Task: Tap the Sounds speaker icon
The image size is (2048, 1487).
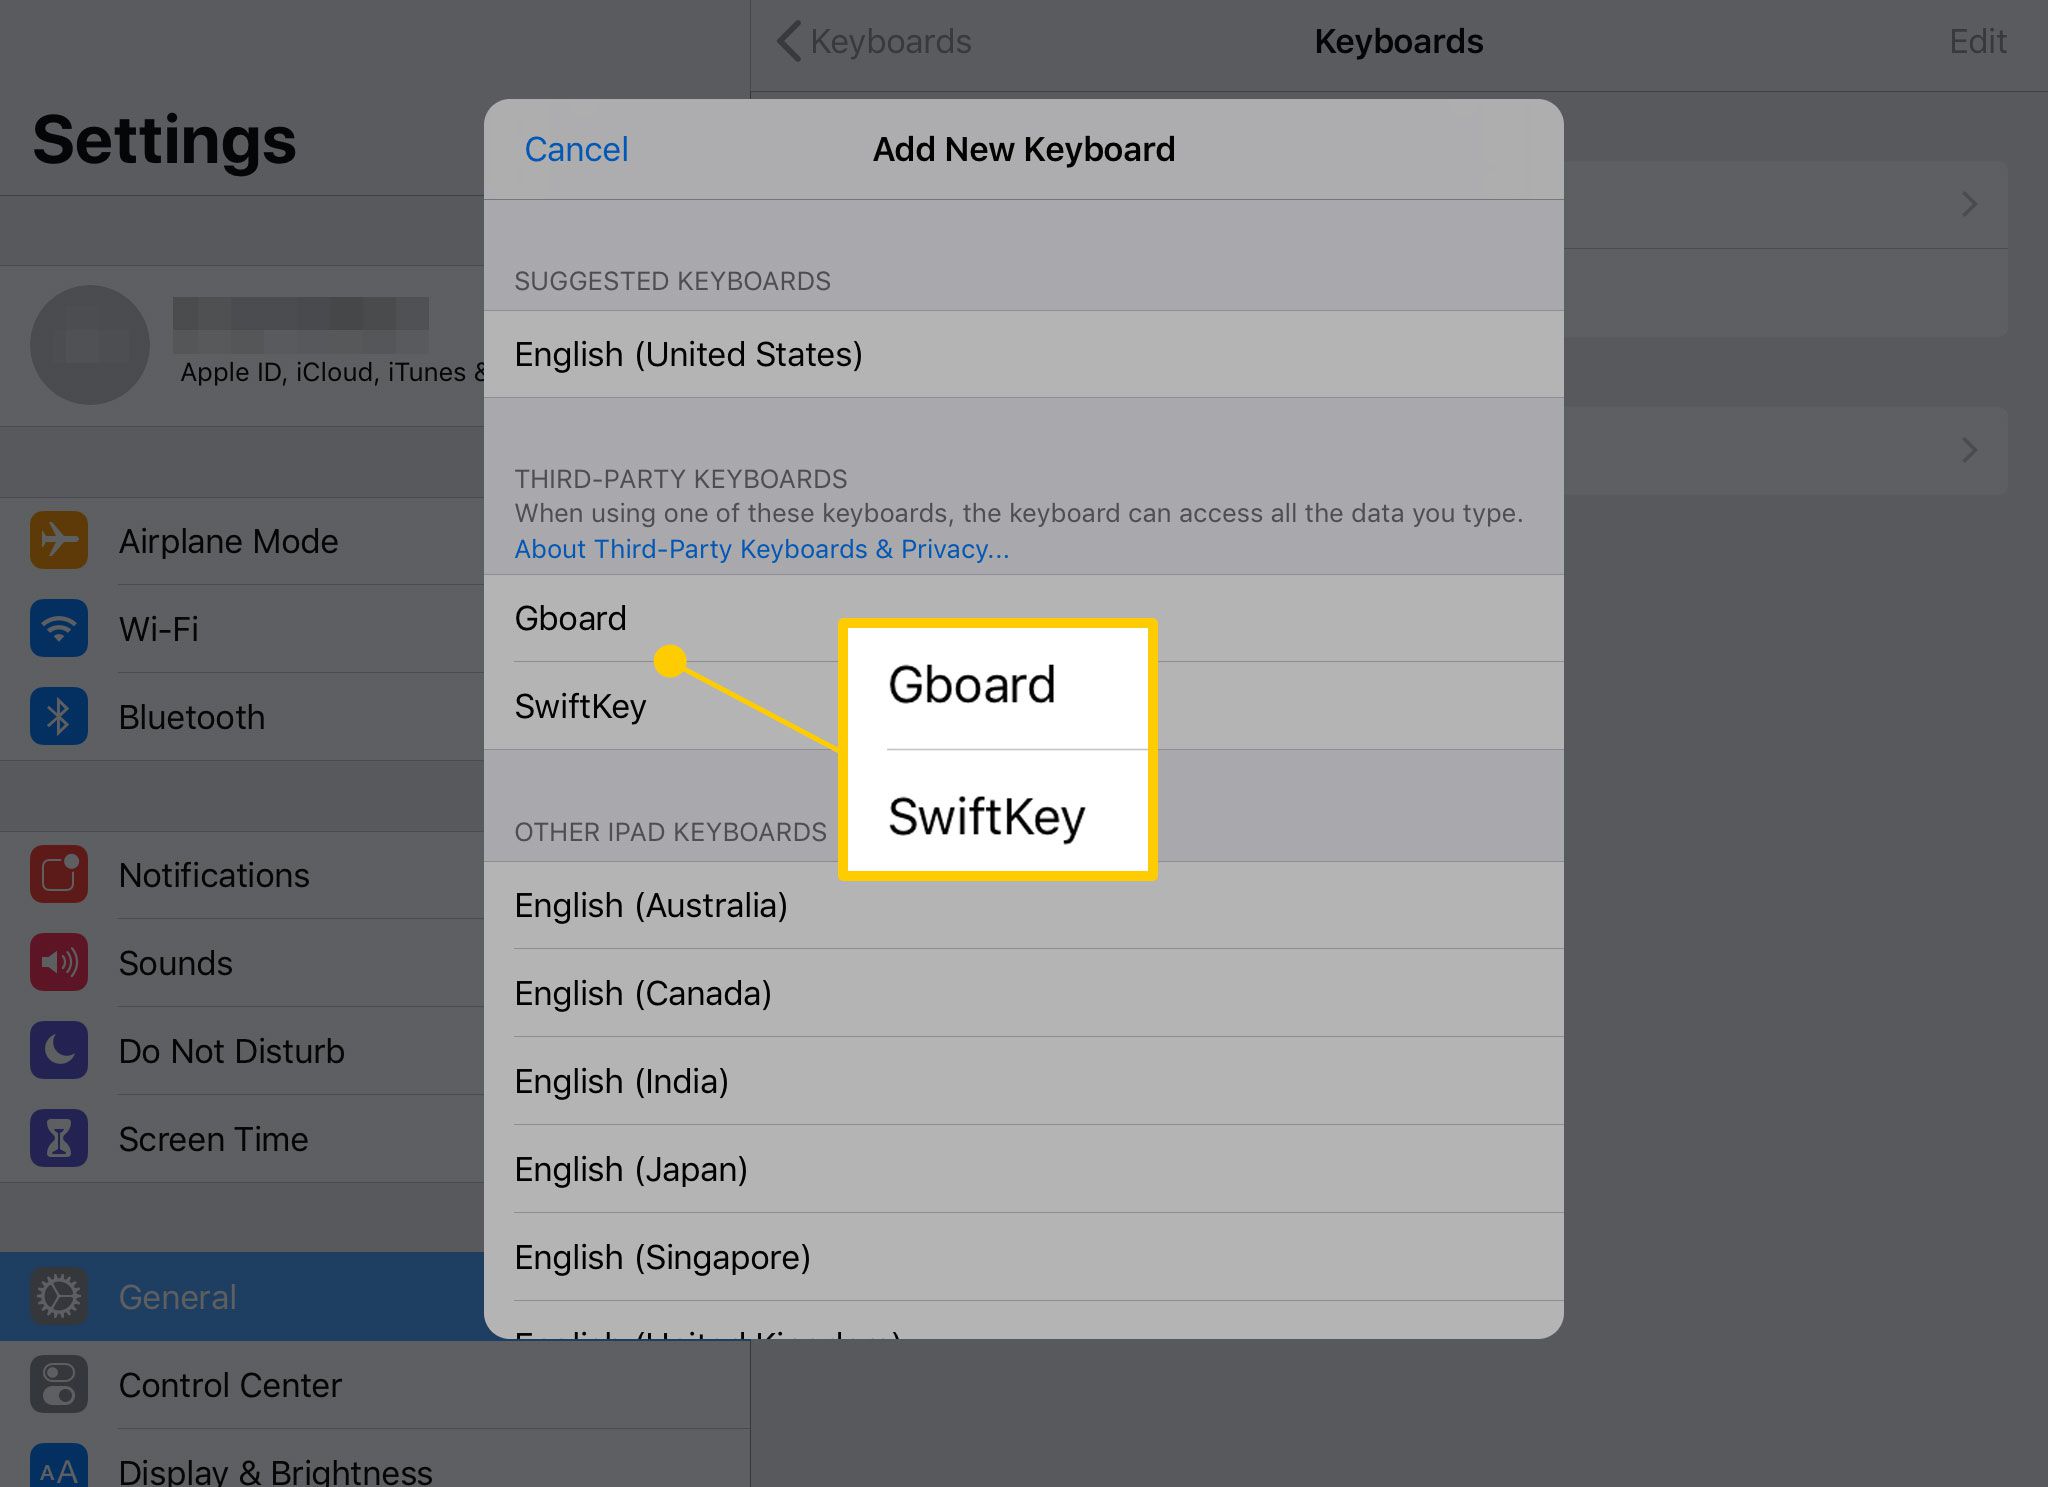Action: (59, 962)
